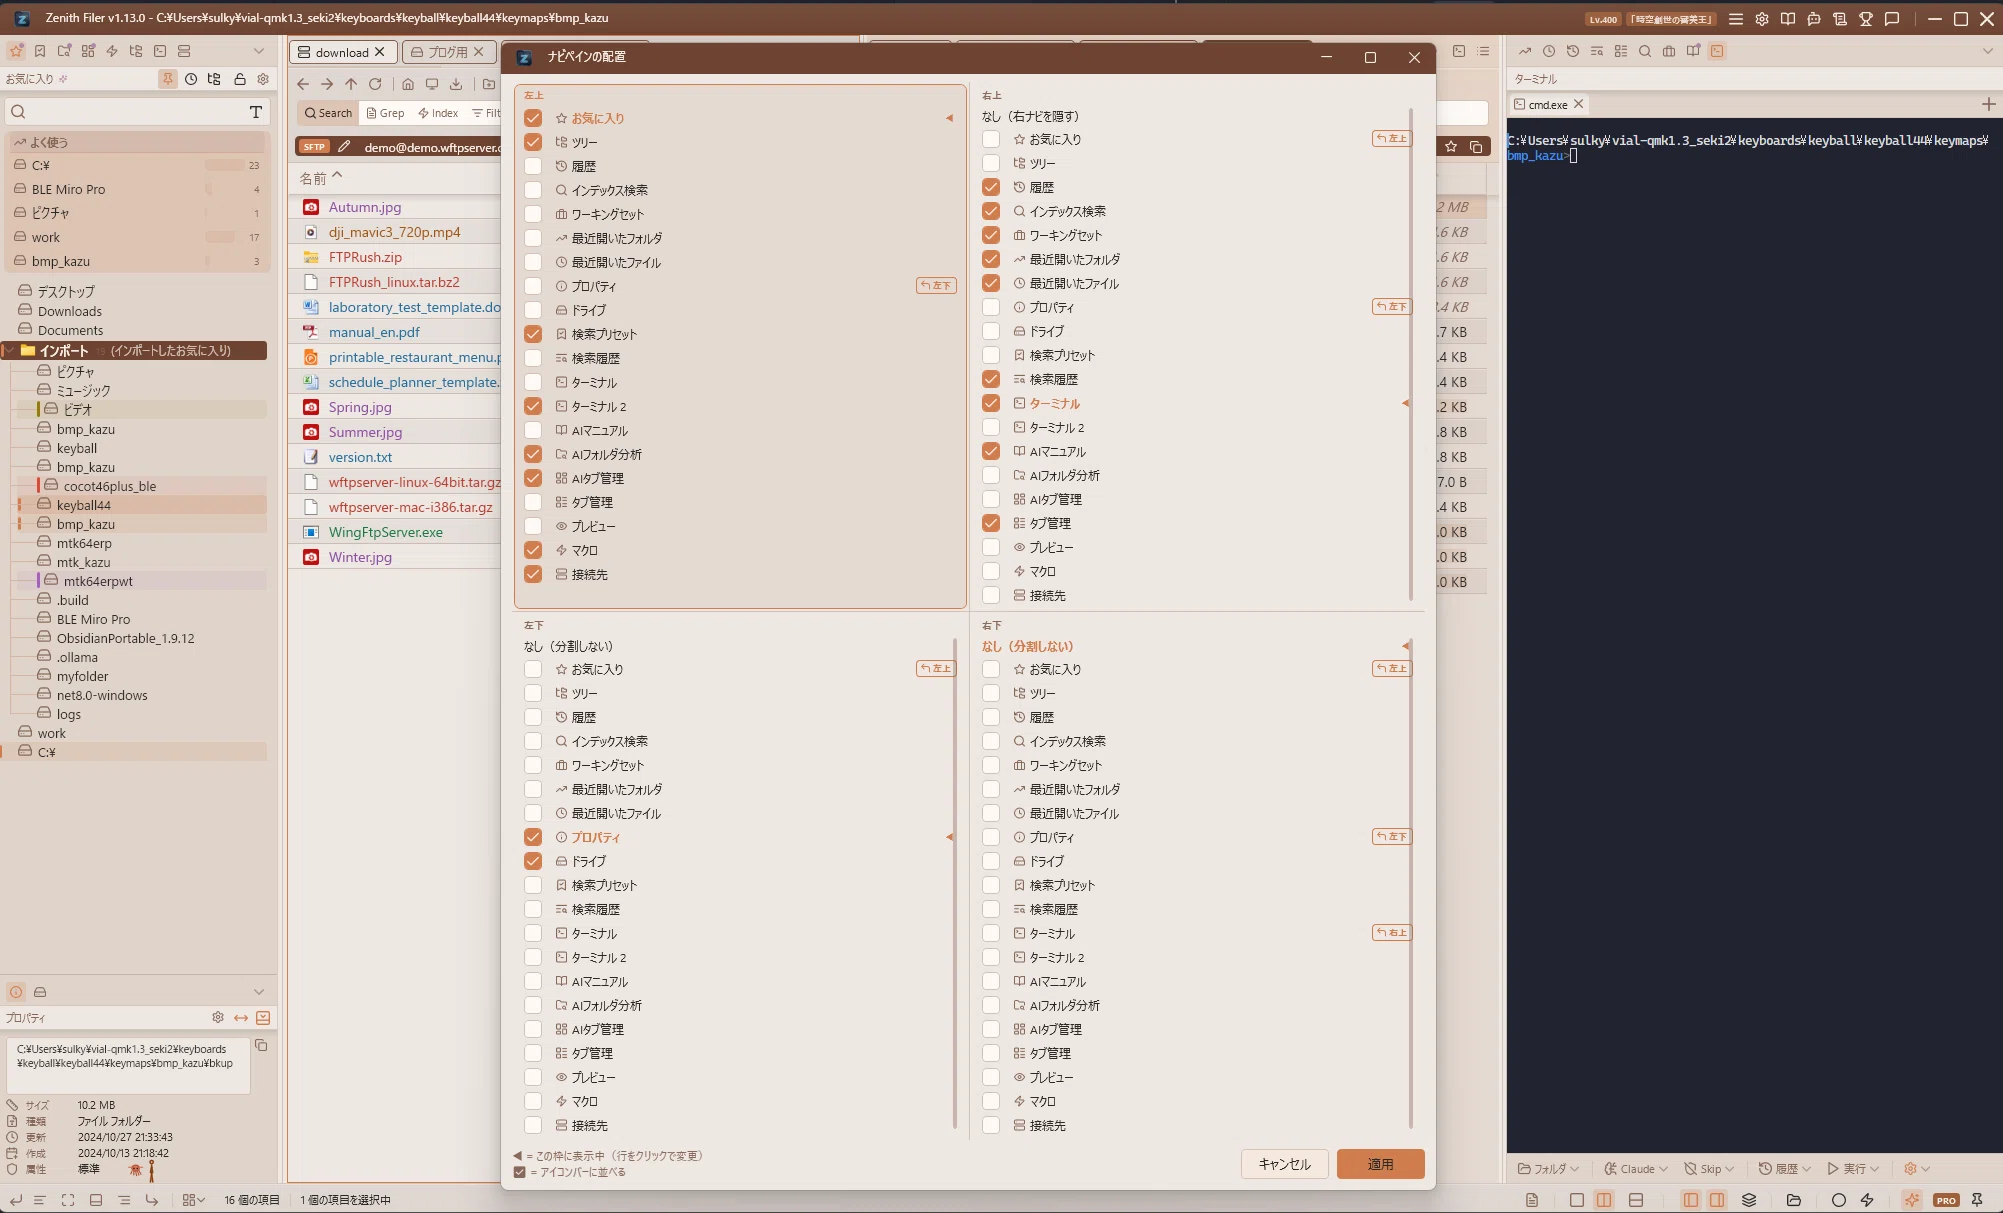Select the horizontal split layout icon in the status bar
This screenshot has width=2003, height=1213.
click(1636, 1200)
